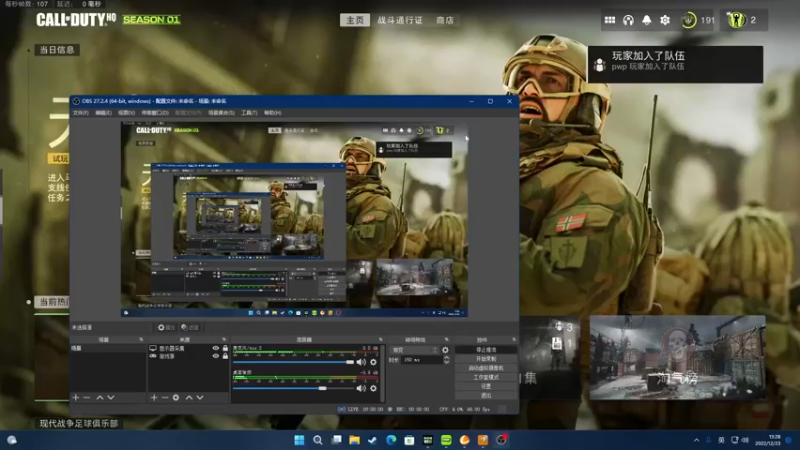Open Microsoft Store from taskbar

point(409,440)
